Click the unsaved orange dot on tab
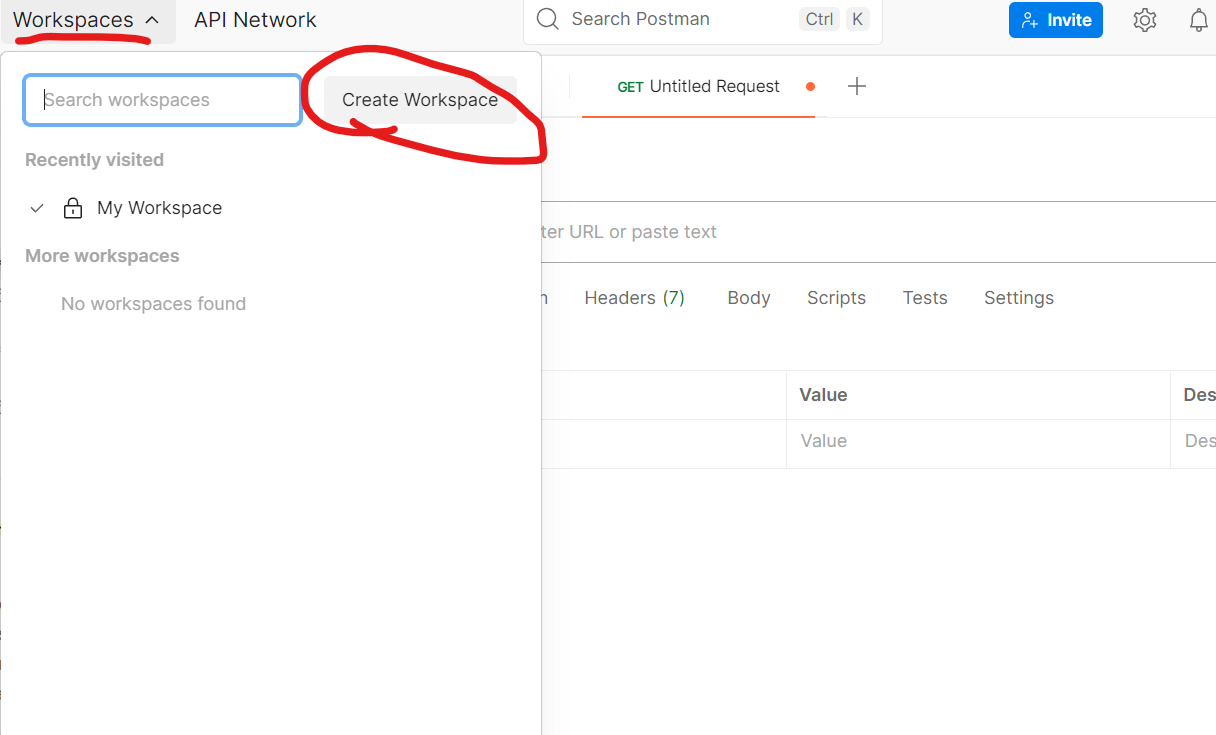 [810, 87]
